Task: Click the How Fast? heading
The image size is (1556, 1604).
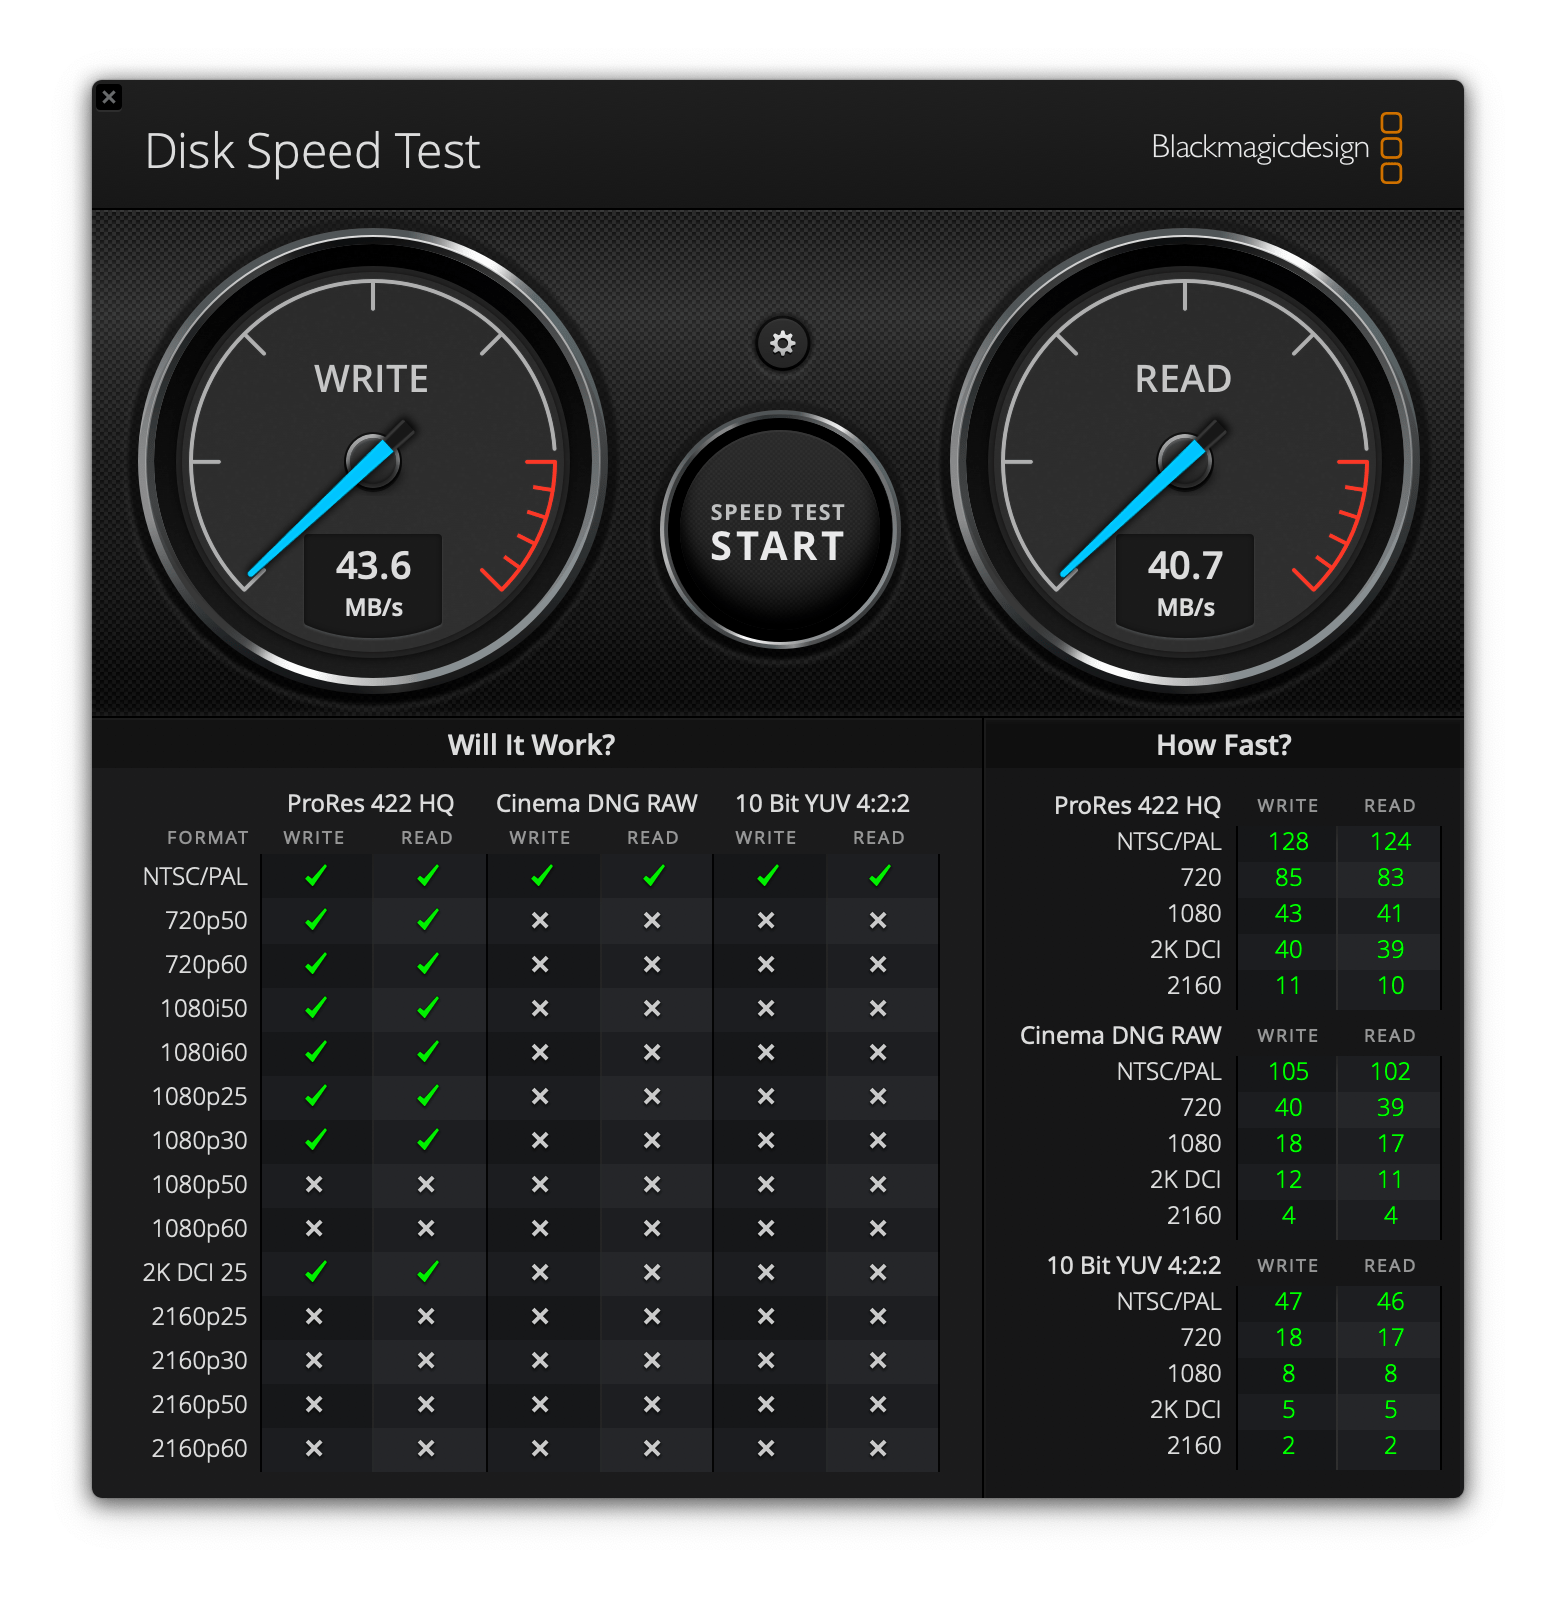Action: pos(1224,745)
